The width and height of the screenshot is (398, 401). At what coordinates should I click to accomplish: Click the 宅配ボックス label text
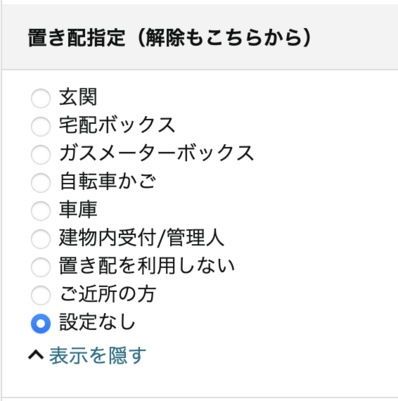[117, 125]
